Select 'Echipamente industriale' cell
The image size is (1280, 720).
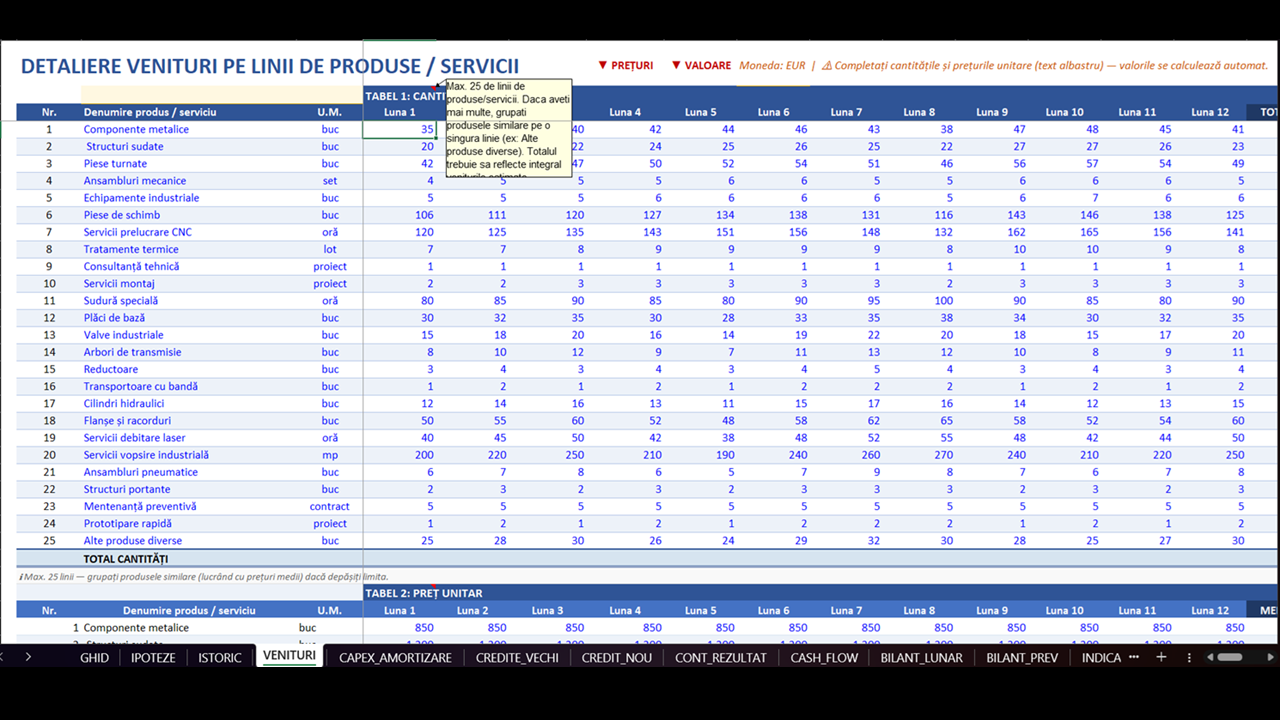(141, 198)
